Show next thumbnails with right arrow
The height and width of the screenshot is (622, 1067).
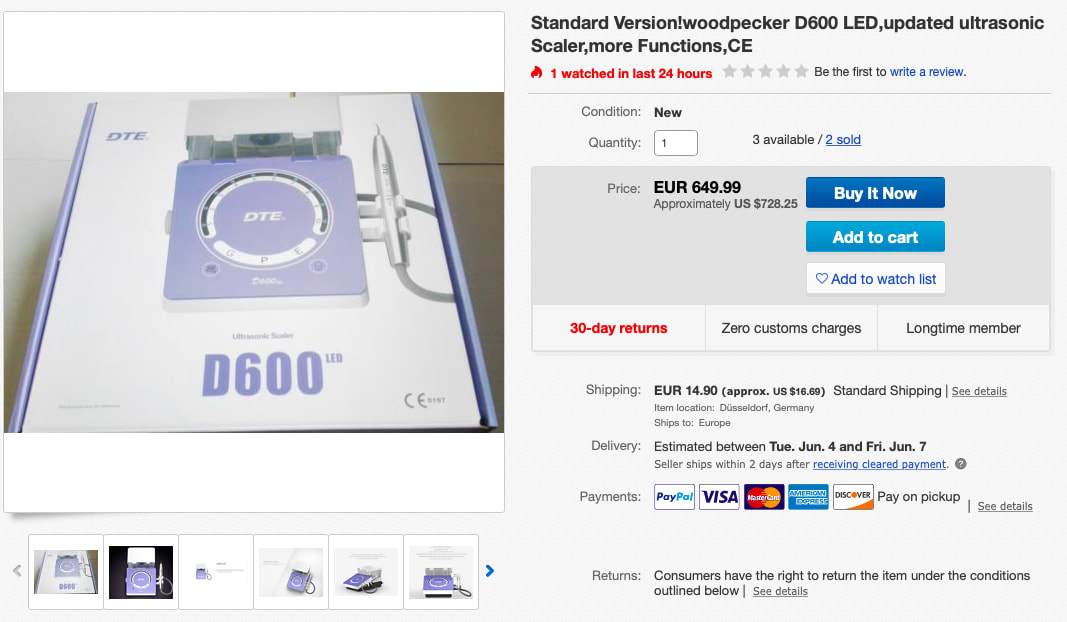(490, 571)
